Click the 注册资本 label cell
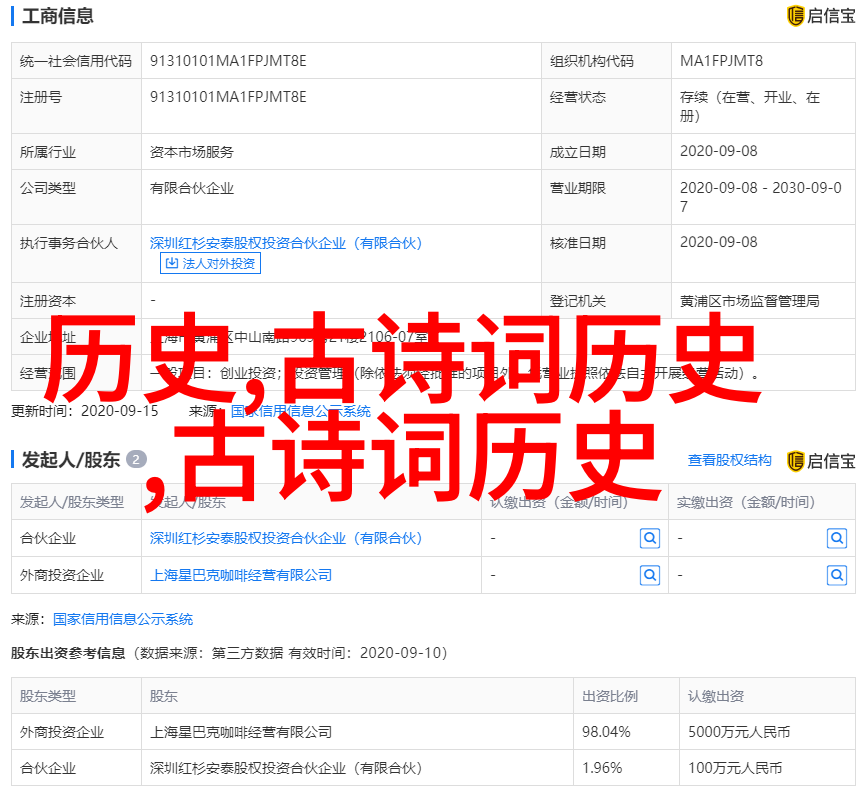The height and width of the screenshot is (790, 867). 76,301
